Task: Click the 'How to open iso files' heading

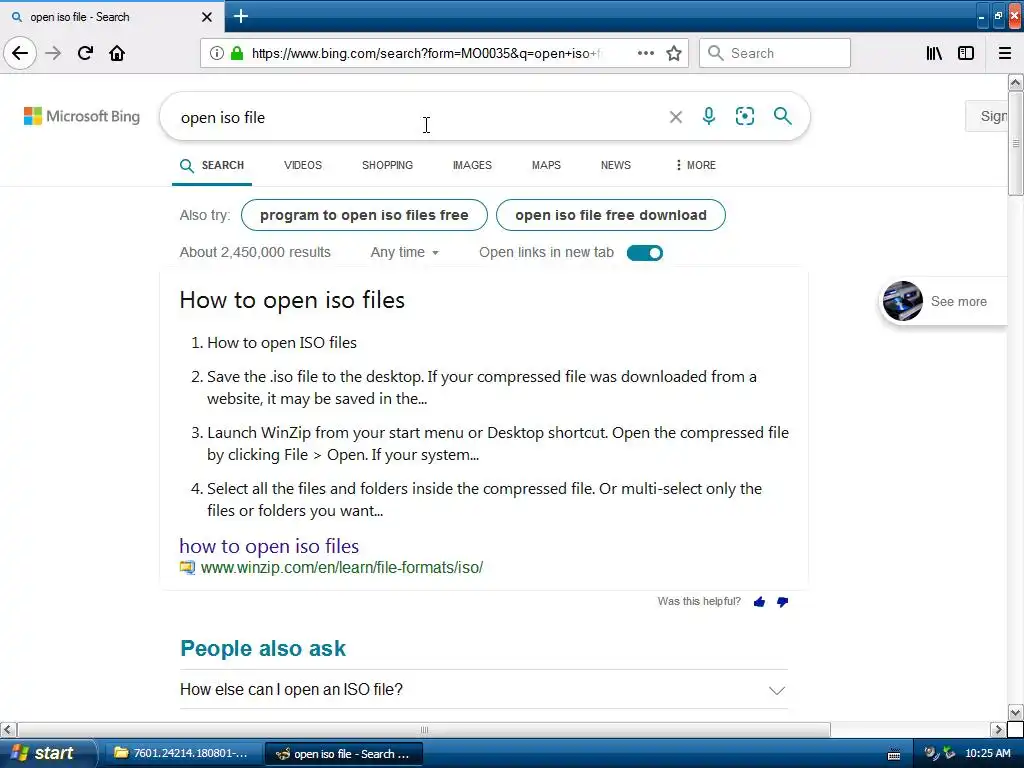Action: click(292, 300)
